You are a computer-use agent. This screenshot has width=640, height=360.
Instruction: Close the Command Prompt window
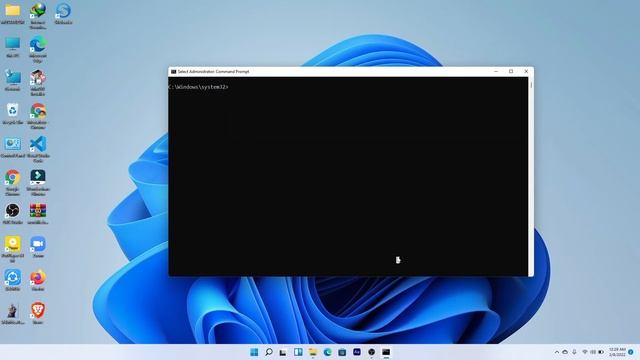[526, 71]
